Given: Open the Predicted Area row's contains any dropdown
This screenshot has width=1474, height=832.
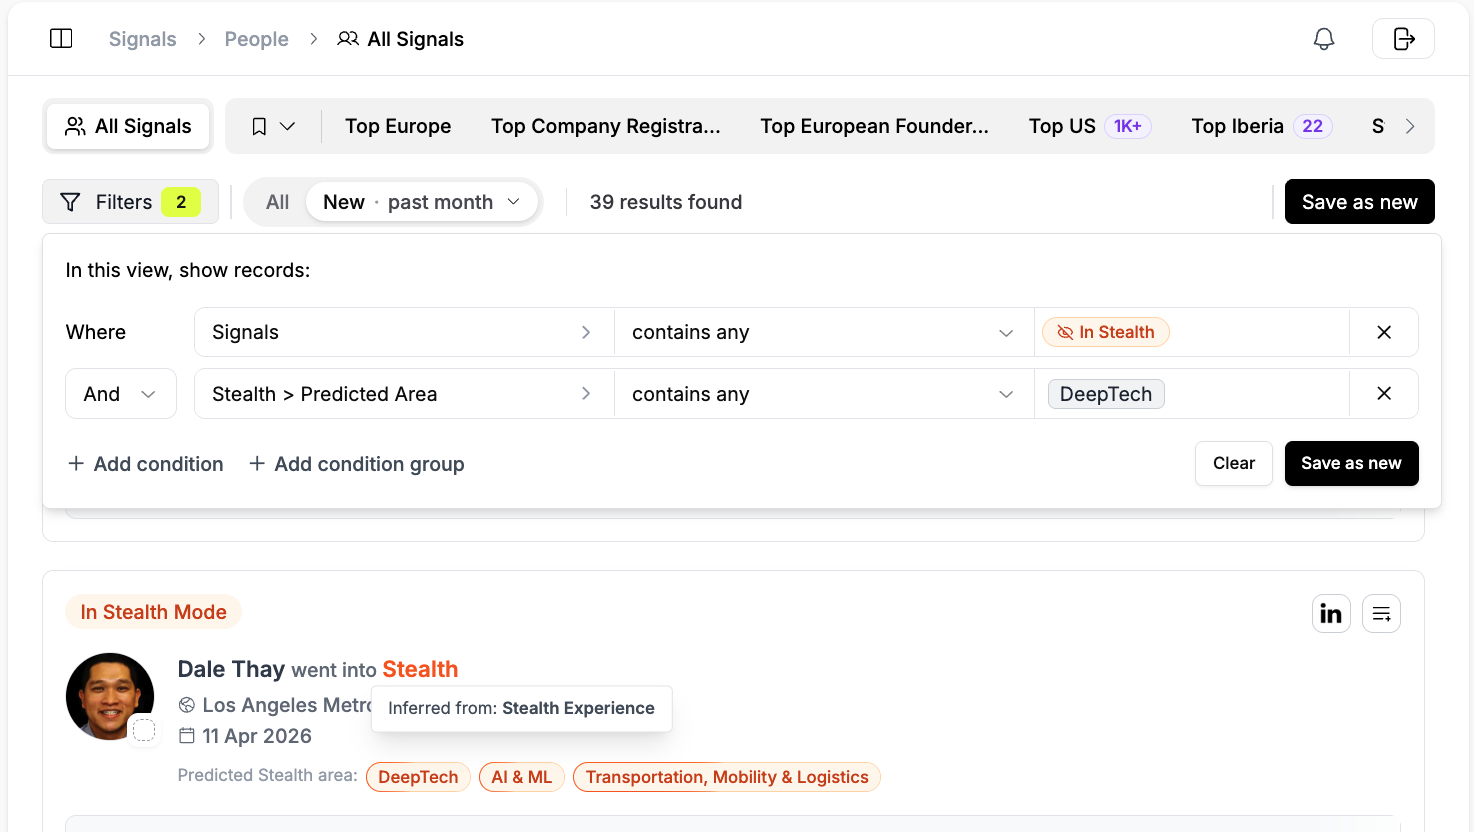Looking at the screenshot, I should (x=824, y=394).
